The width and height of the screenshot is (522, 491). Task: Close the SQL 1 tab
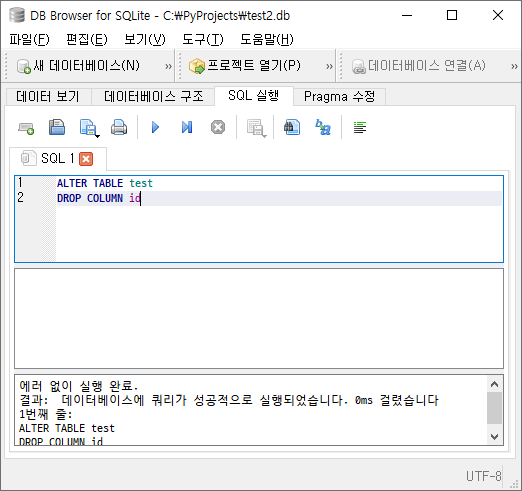pyautogui.click(x=86, y=159)
